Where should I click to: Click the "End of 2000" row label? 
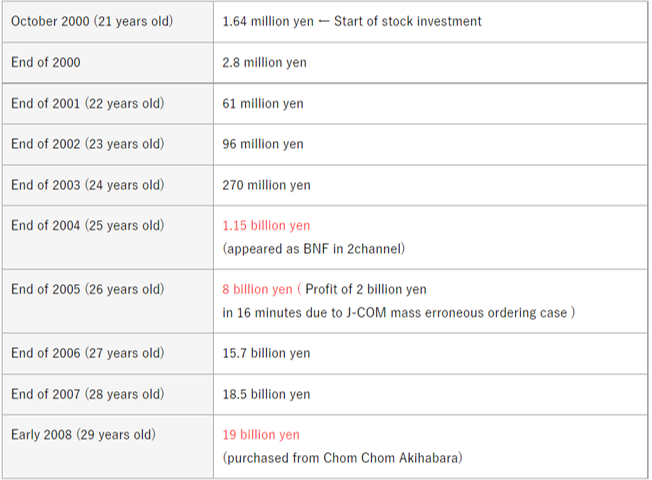(46, 62)
